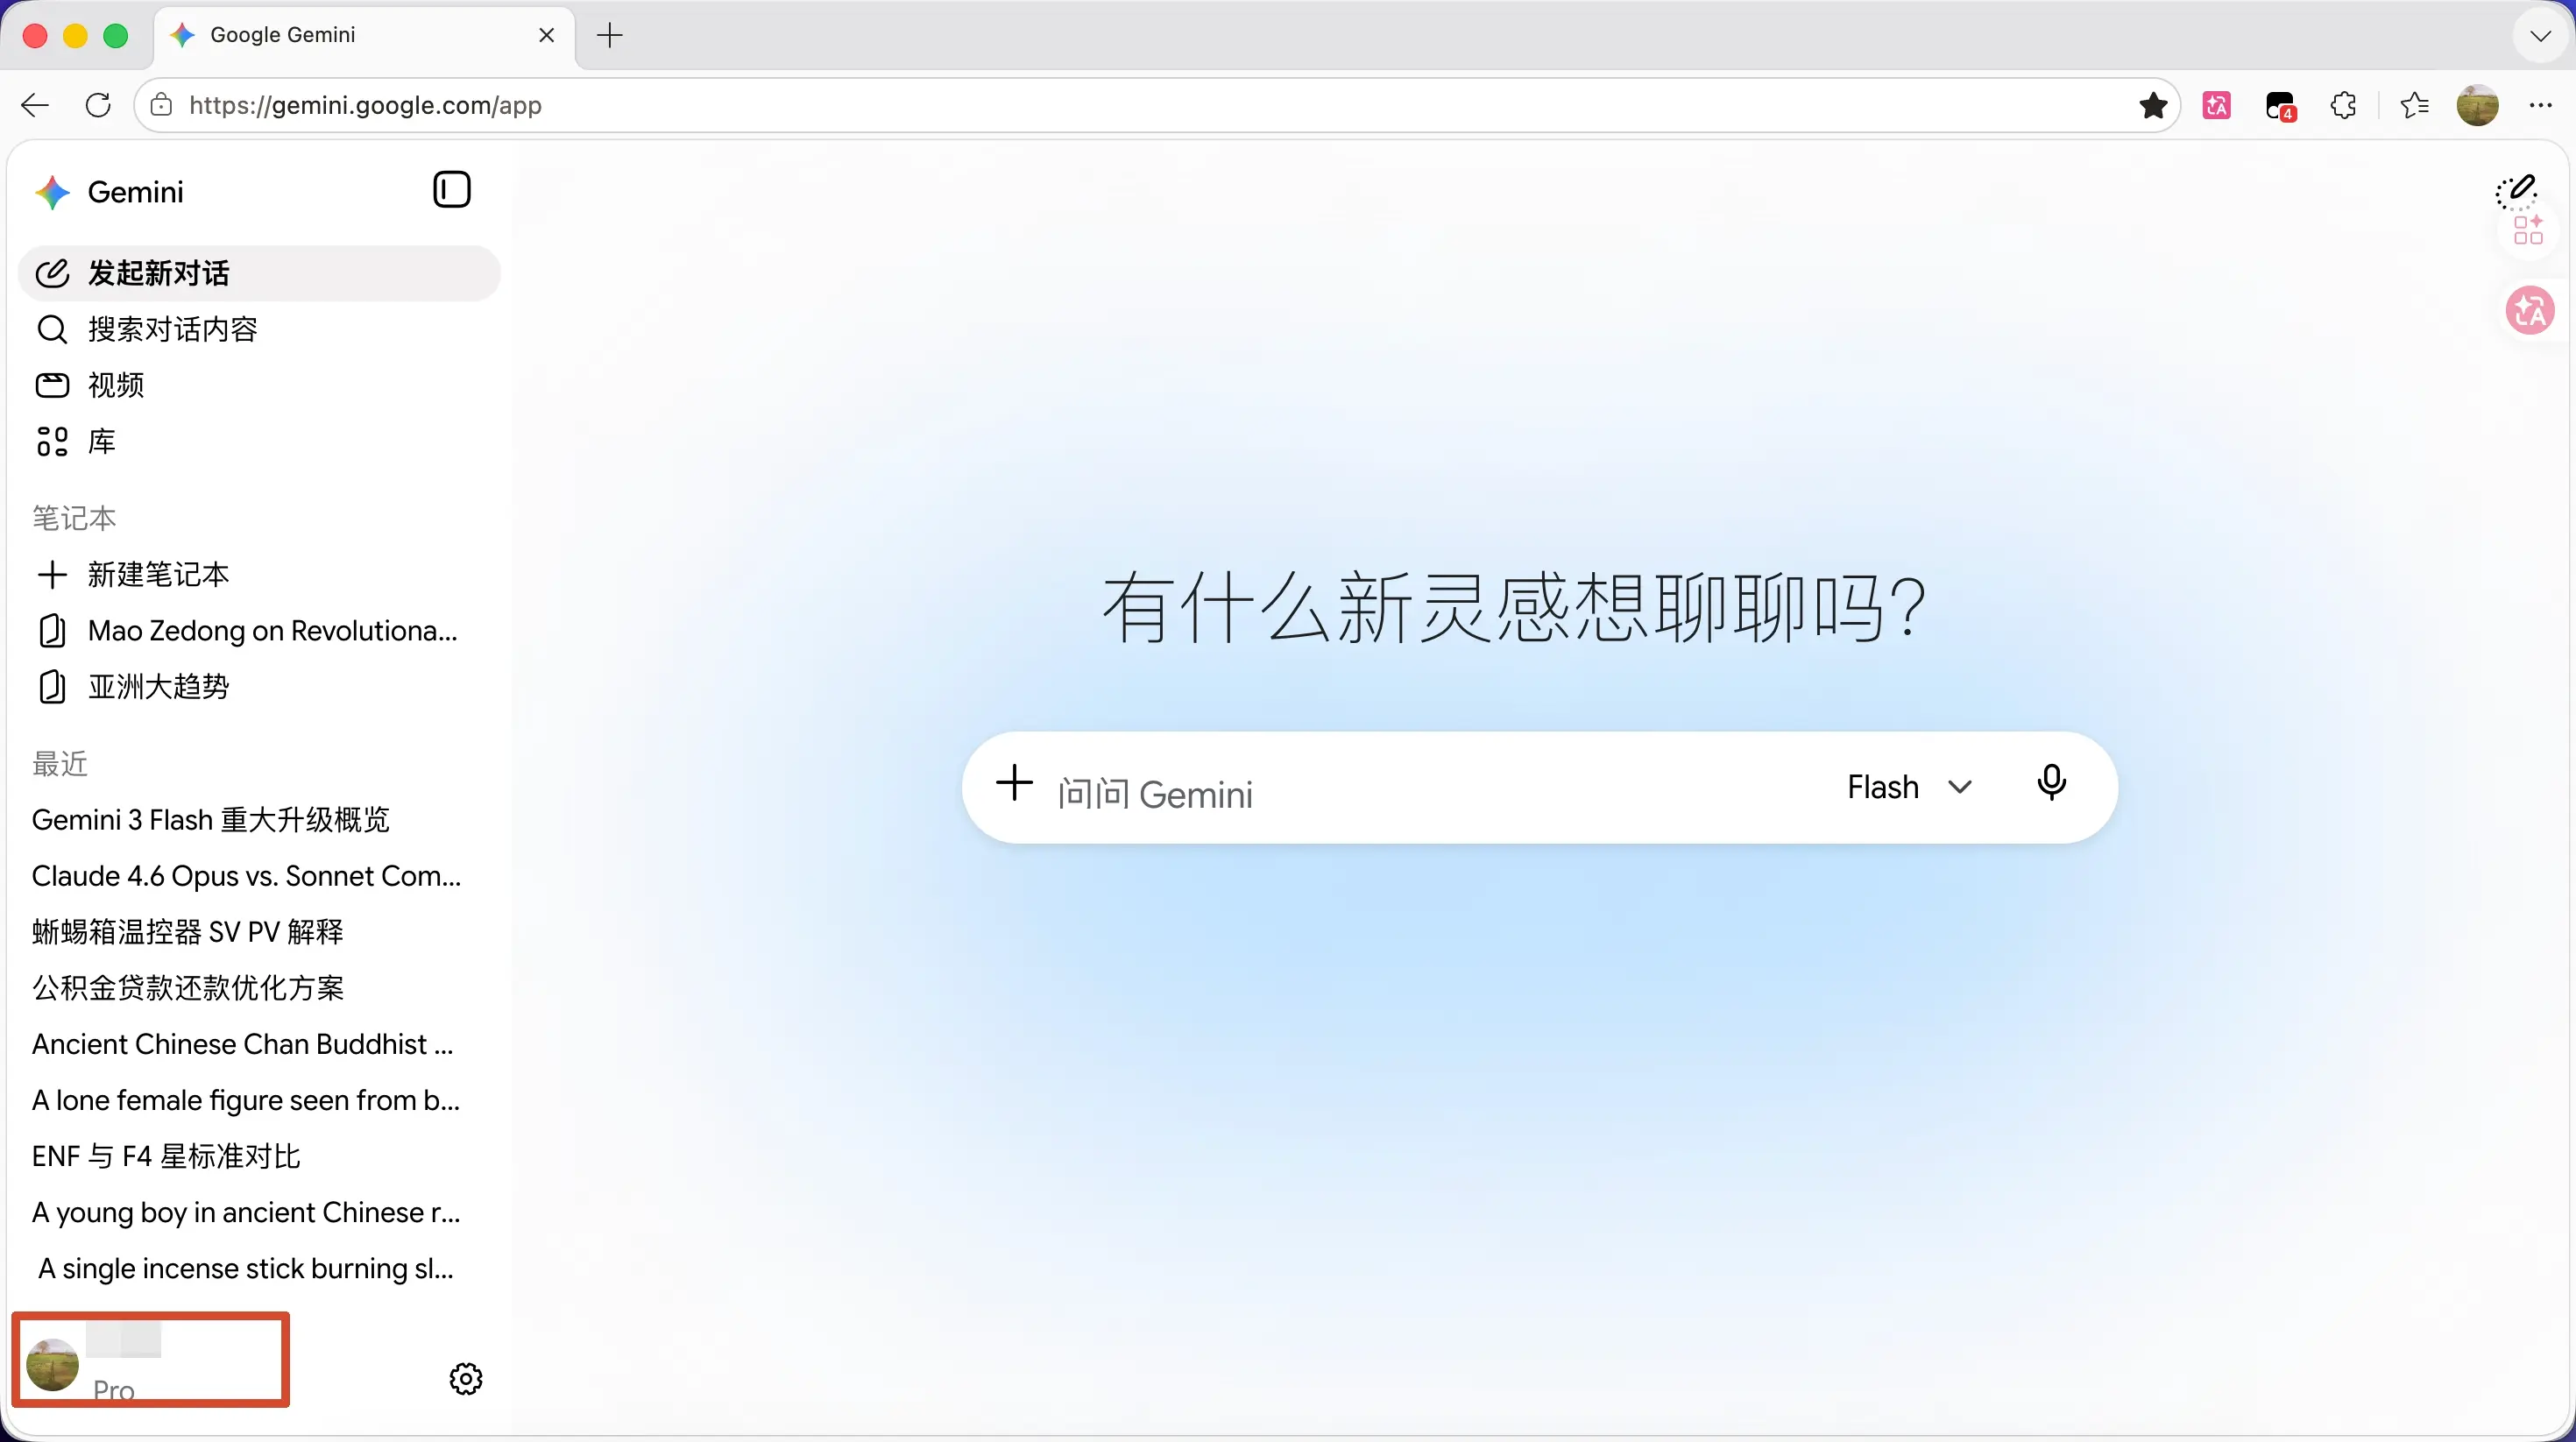Start a new chat via 发起新对话
This screenshot has height=1442, width=2576.
tap(259, 273)
